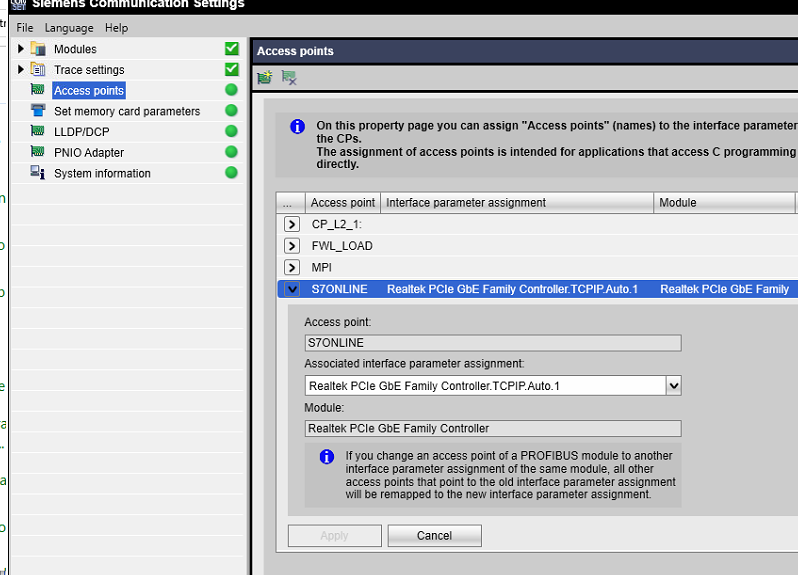798x575 pixels.
Task: Click the green status dot for System information
Action: click(231, 172)
